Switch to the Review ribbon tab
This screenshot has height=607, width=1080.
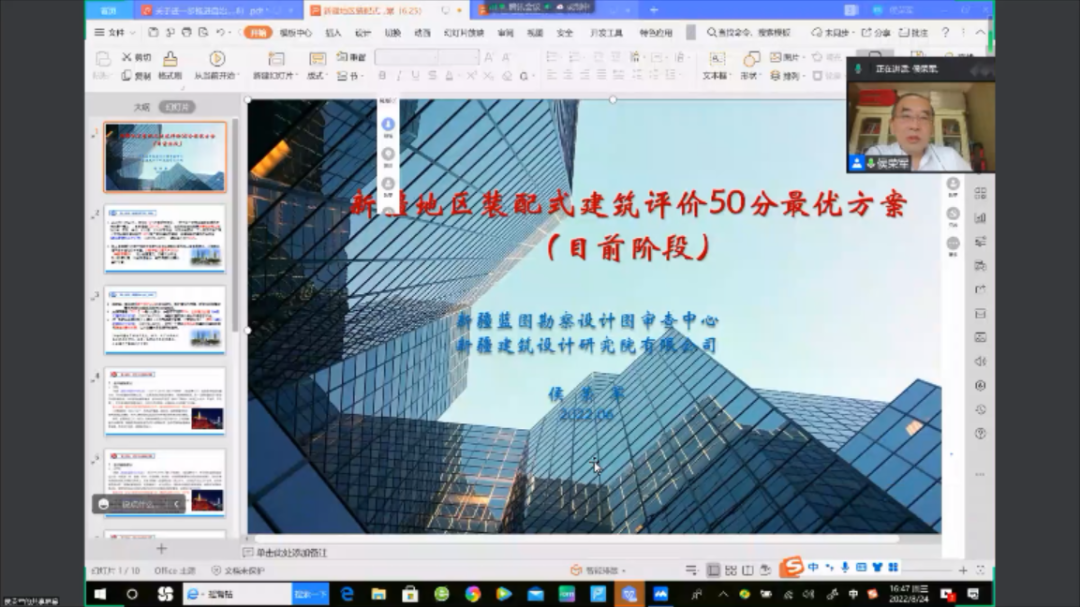coord(505,32)
